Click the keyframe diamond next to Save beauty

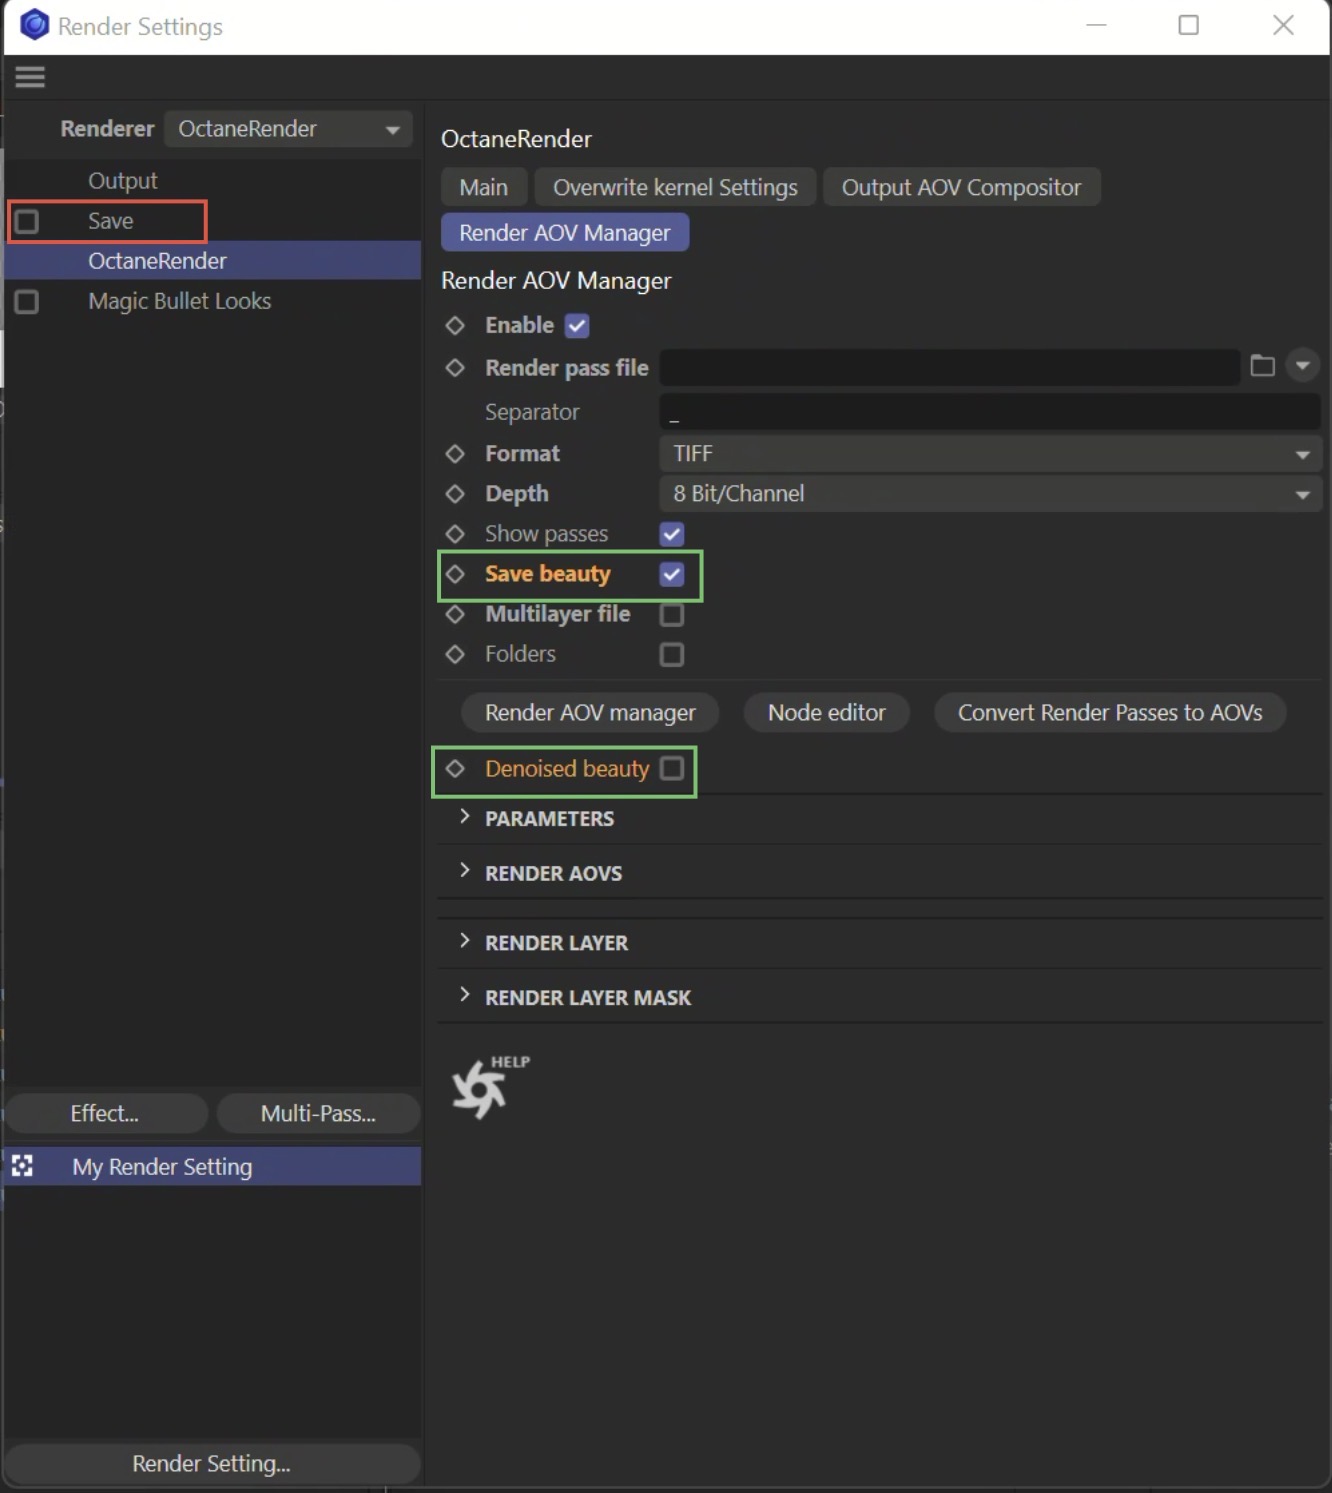[455, 574]
